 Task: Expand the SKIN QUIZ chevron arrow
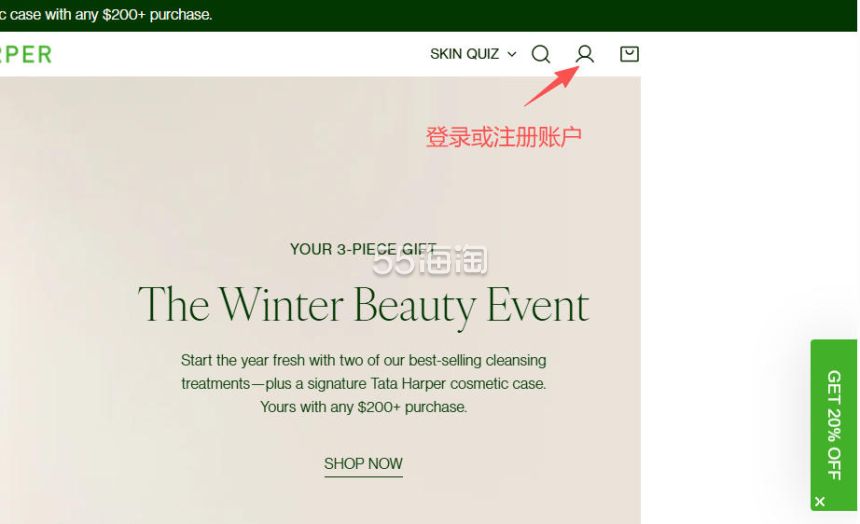pyautogui.click(x=512, y=54)
